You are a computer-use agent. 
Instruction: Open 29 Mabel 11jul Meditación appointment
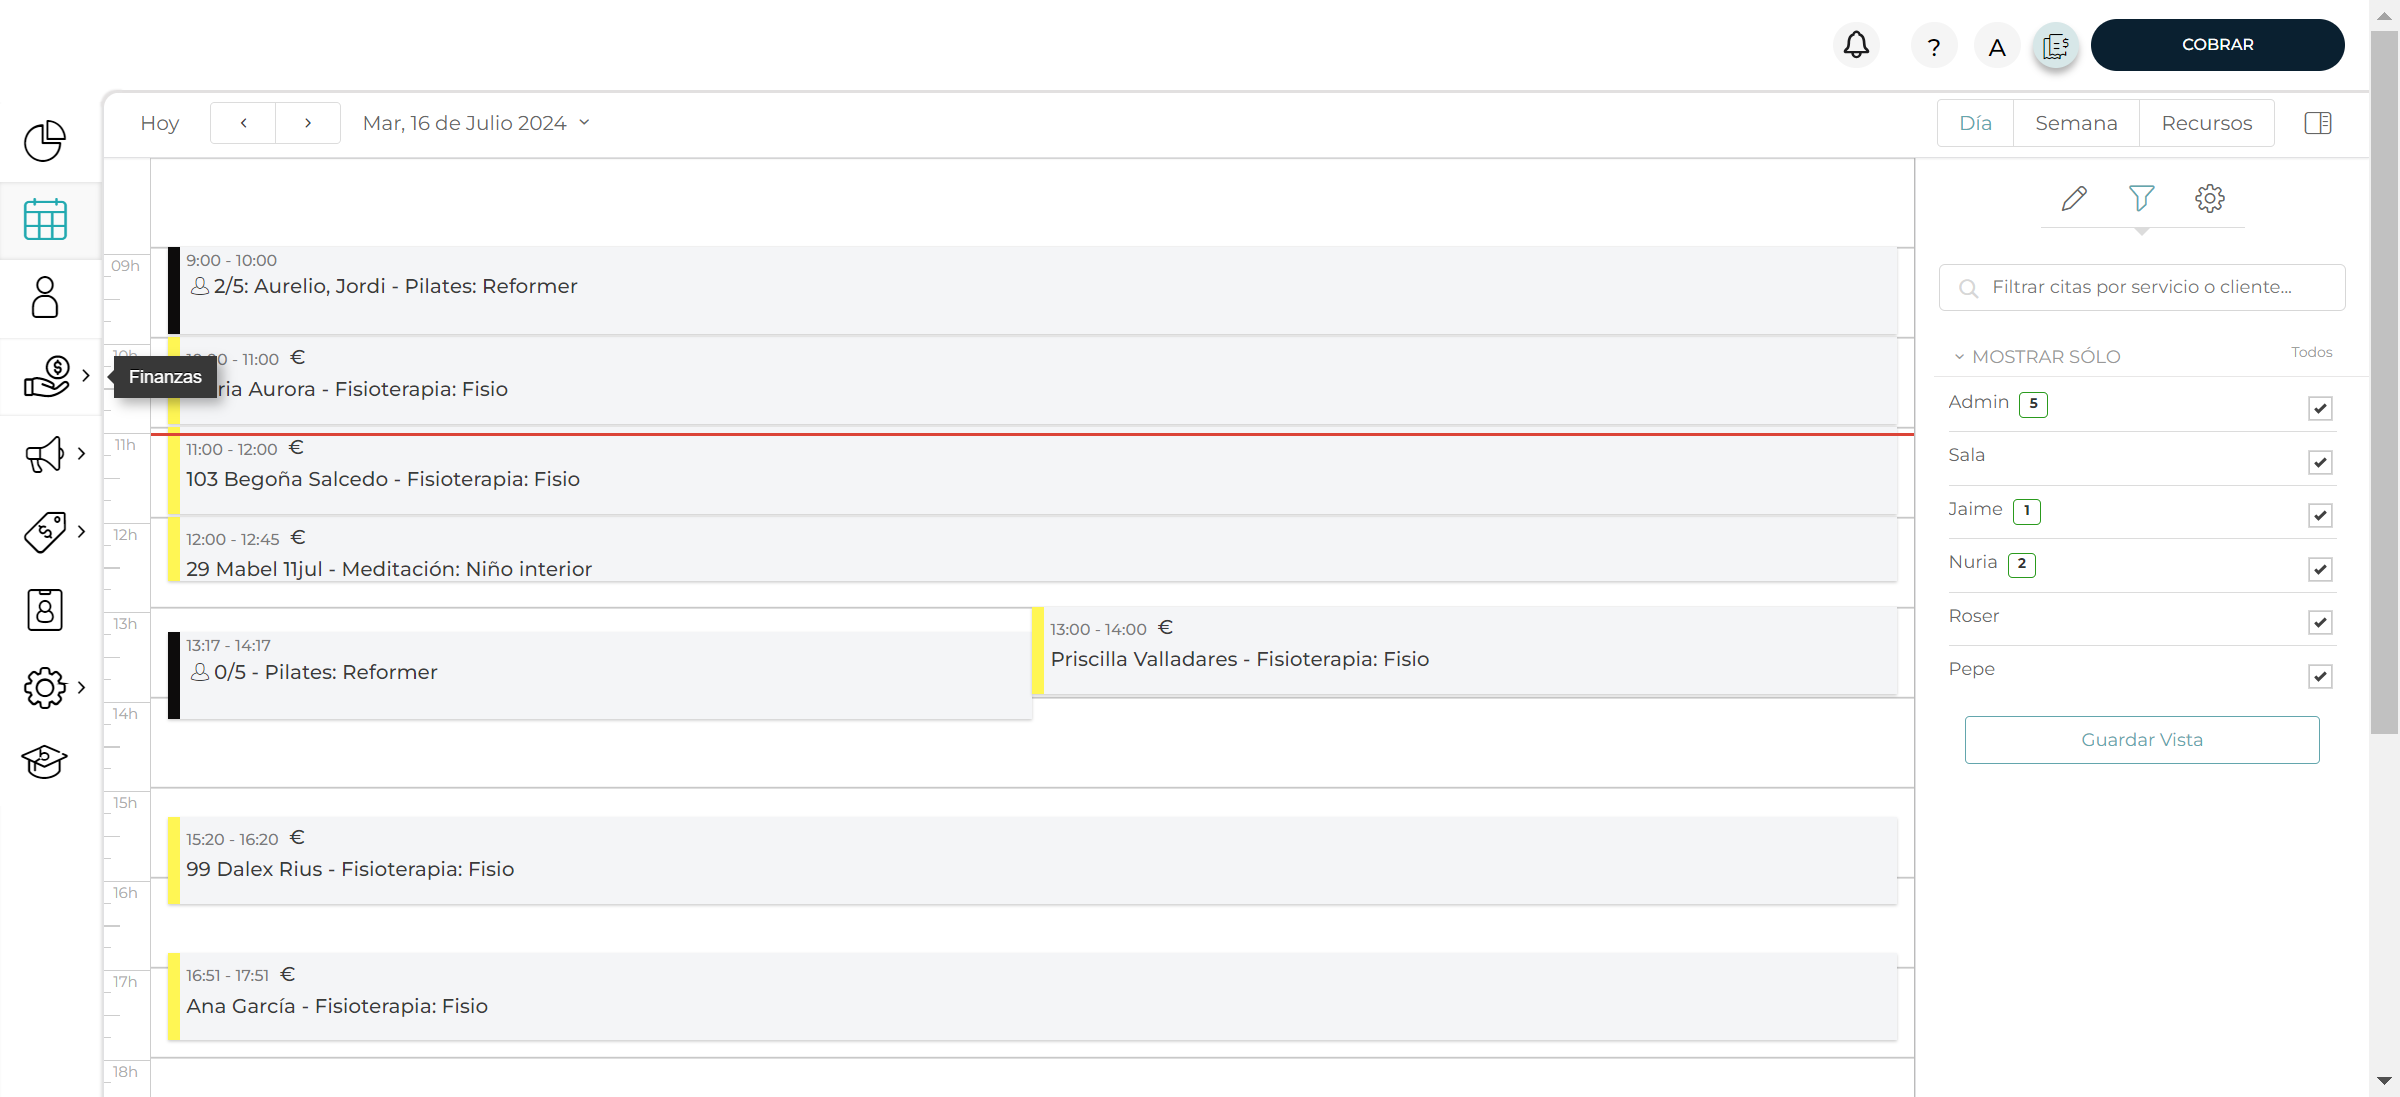[x=1032, y=549]
